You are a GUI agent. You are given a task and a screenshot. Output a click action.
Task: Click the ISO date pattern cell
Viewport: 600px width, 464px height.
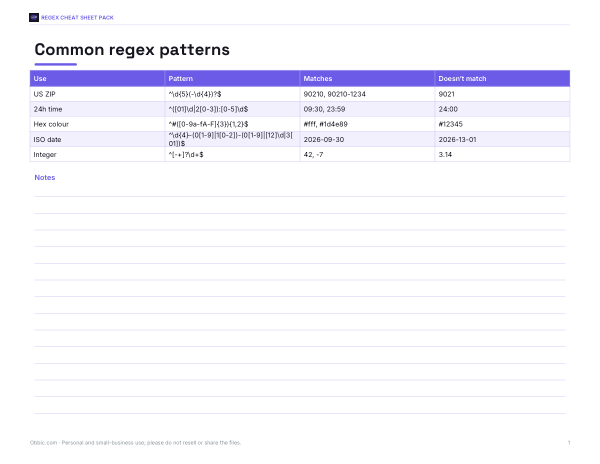pos(232,139)
